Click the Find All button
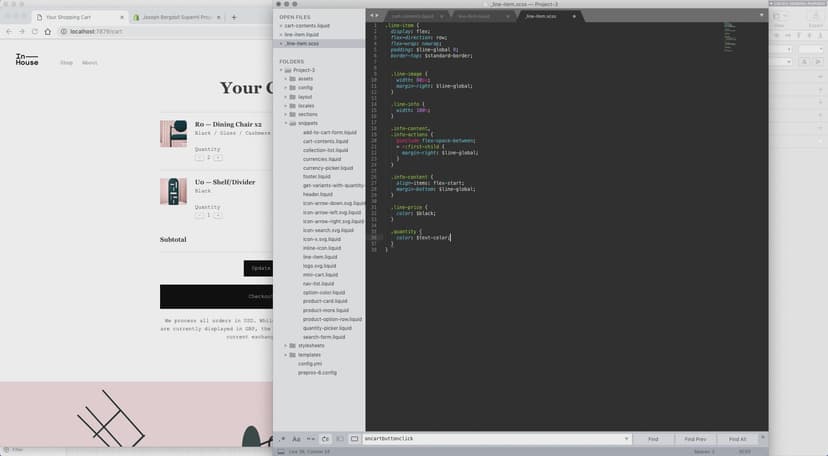Image resolution: width=828 pixels, height=456 pixels. [x=737, y=439]
